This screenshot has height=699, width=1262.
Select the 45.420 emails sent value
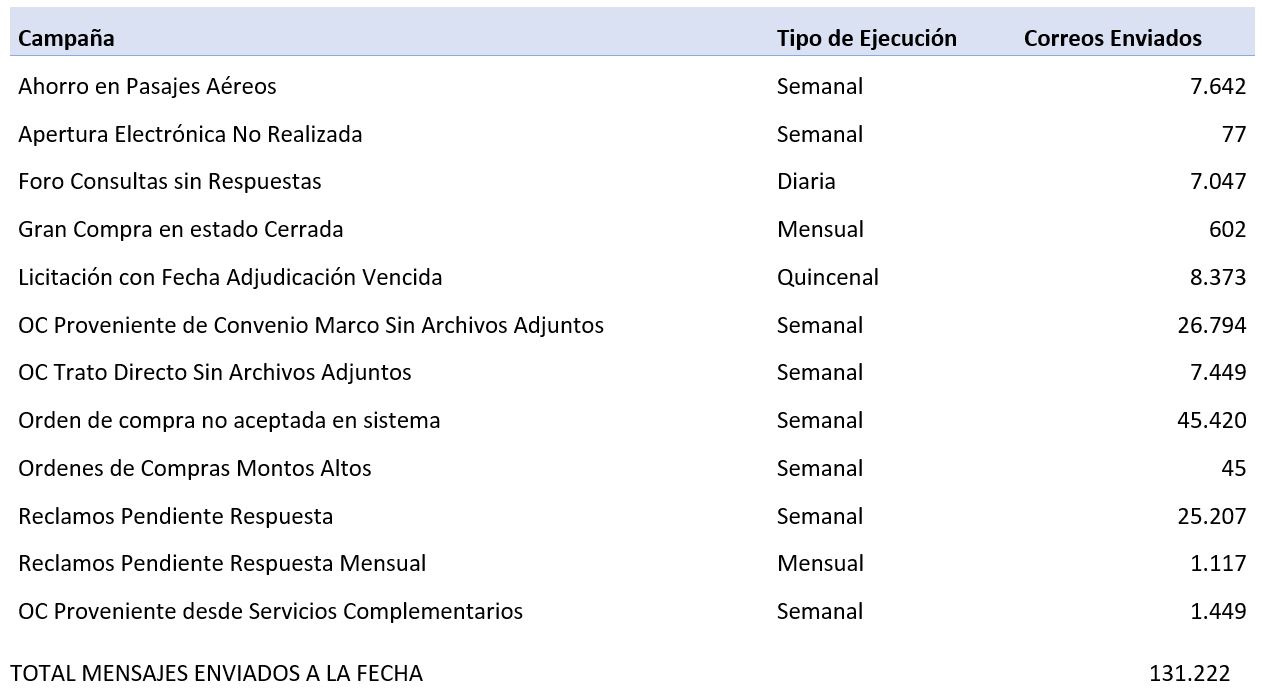pyautogui.click(x=1212, y=420)
